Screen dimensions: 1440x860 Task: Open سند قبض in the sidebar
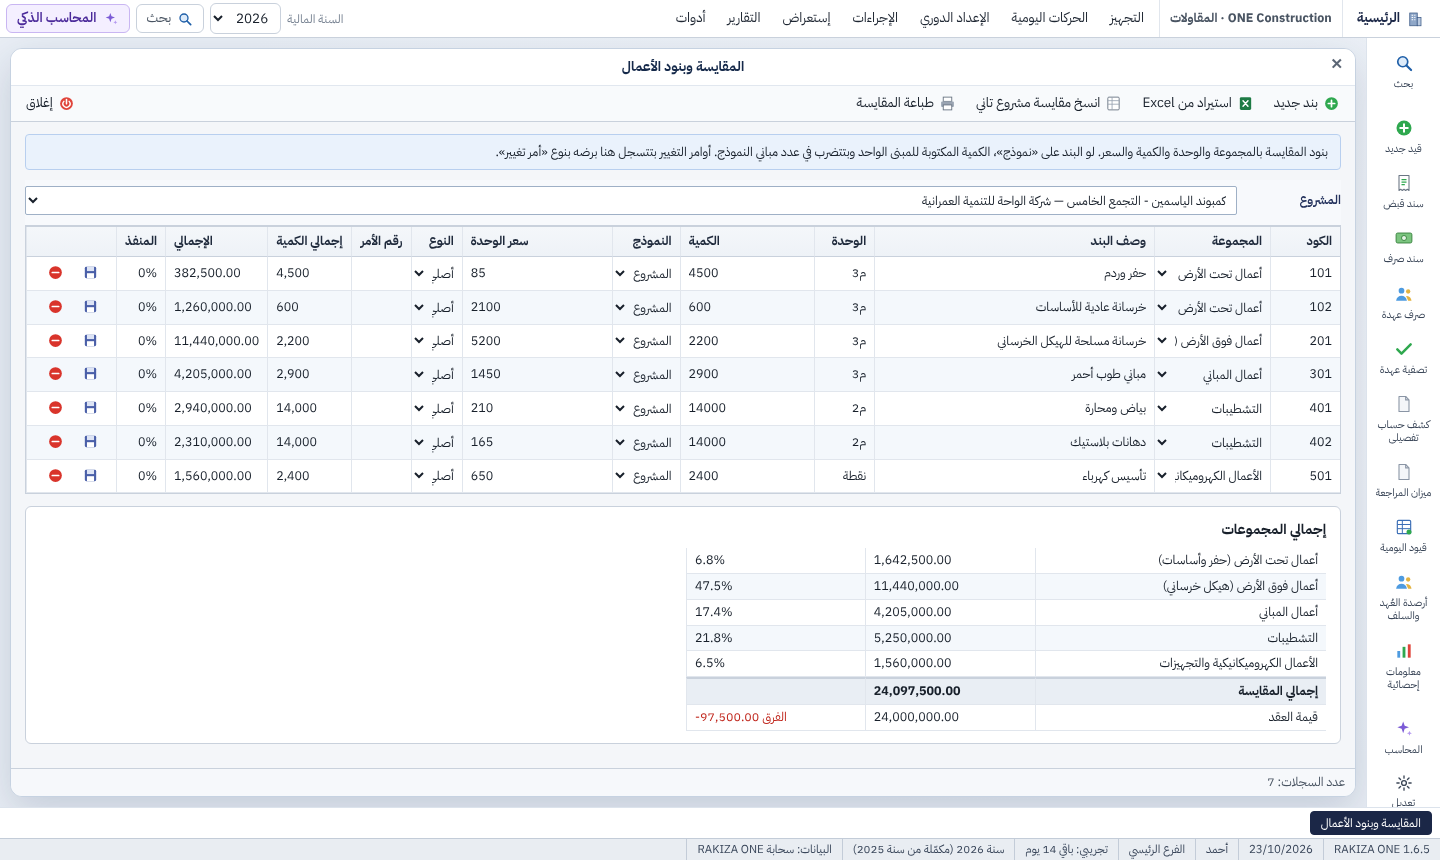[x=1404, y=183]
